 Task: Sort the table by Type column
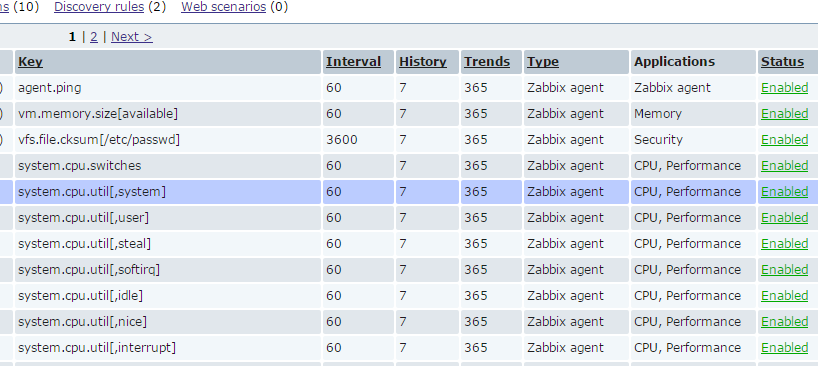point(543,62)
